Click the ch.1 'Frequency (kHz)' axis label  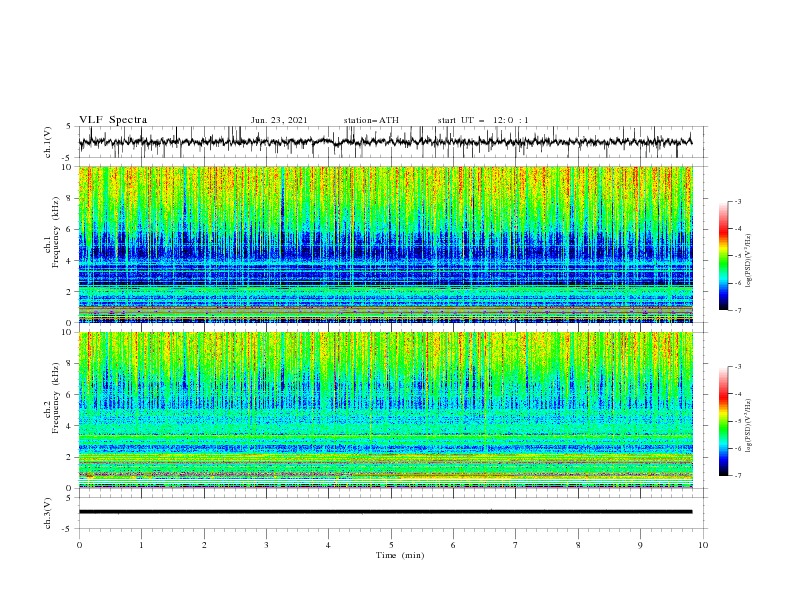[56, 233]
